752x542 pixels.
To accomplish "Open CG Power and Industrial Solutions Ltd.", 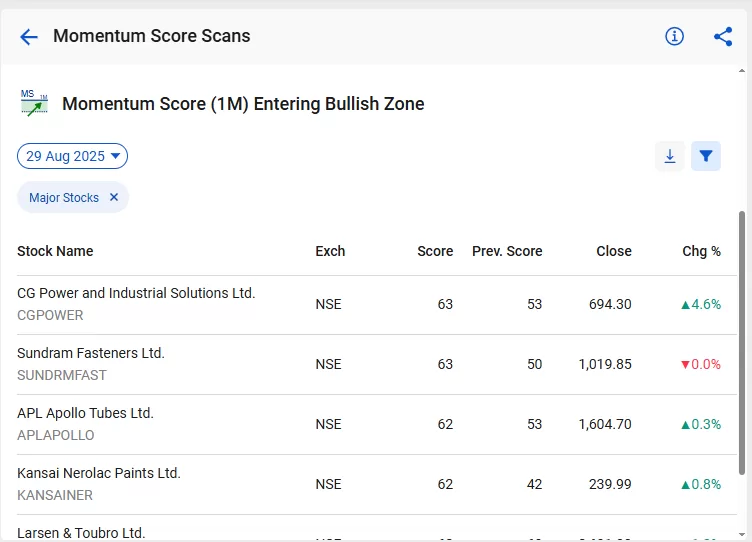I will pyautogui.click(x=136, y=293).
